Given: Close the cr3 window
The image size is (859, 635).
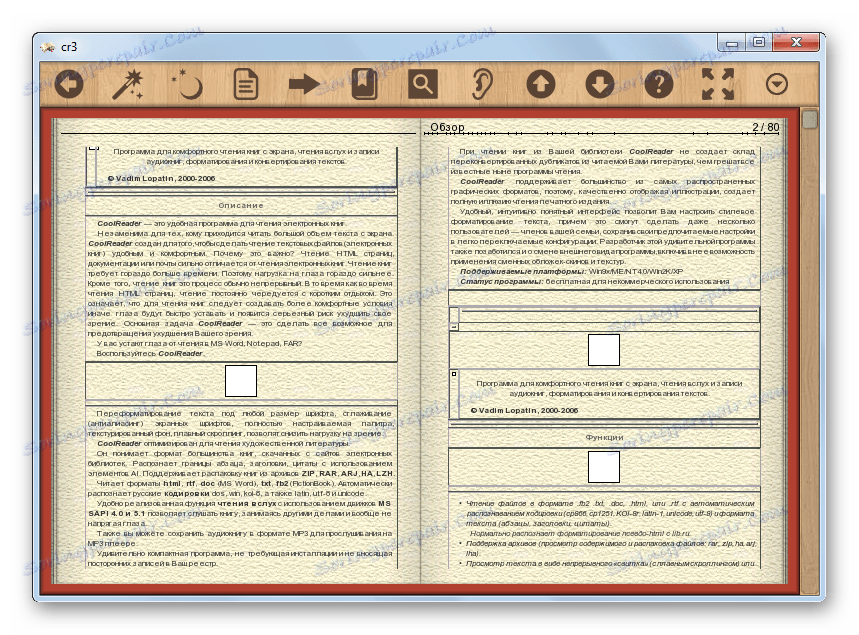Looking at the screenshot, I should (796, 43).
